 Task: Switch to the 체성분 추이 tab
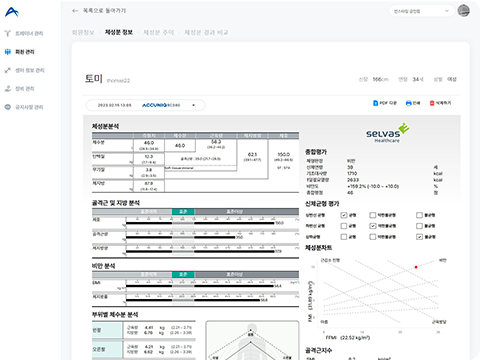coord(158,32)
